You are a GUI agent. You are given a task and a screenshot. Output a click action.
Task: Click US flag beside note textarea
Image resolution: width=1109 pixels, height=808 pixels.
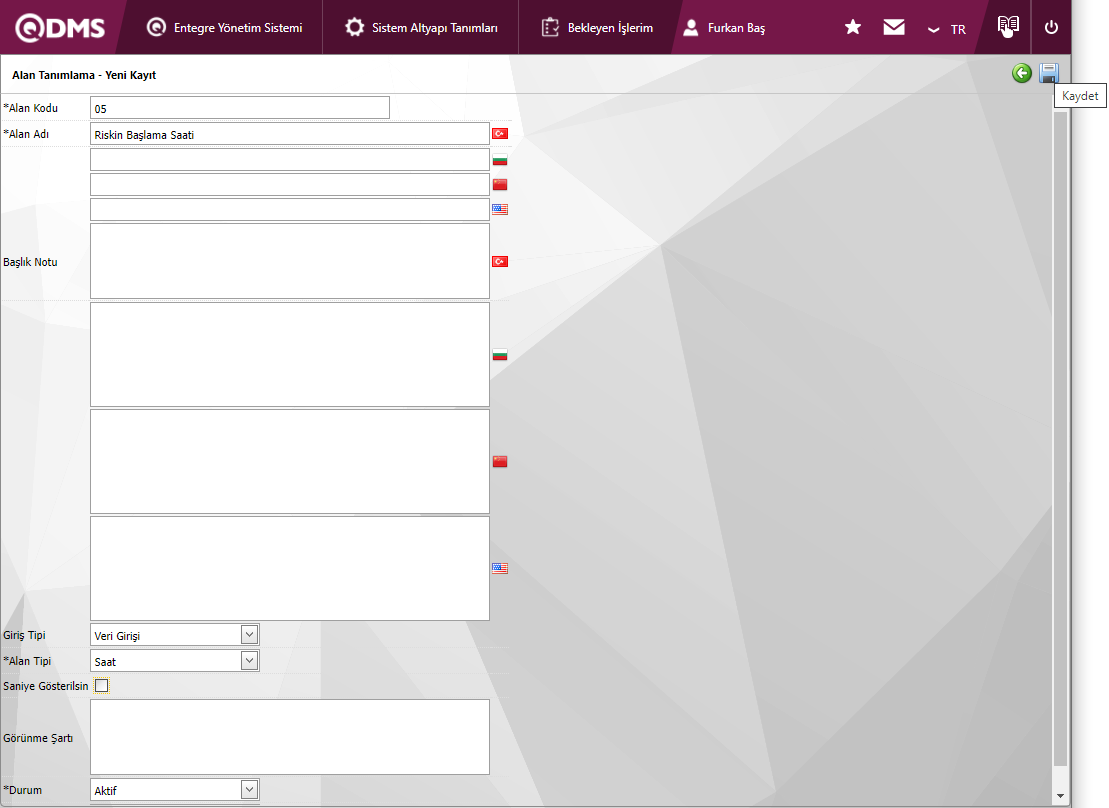[x=500, y=568]
